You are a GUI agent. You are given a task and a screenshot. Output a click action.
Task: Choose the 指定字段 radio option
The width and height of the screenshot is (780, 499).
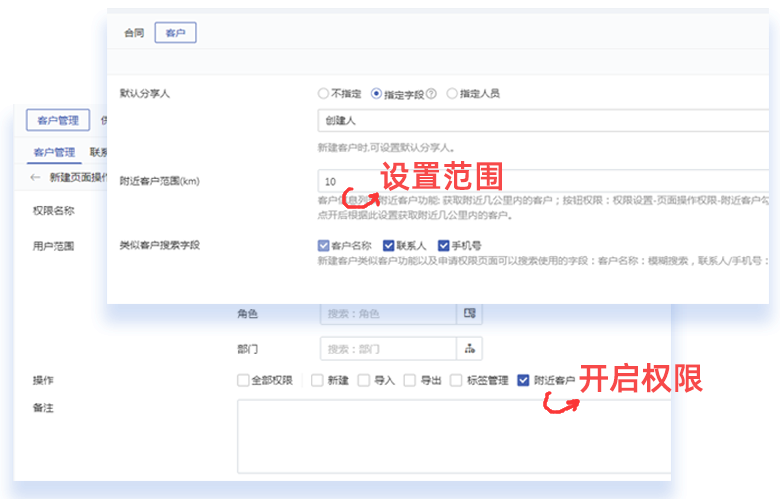click(377, 93)
